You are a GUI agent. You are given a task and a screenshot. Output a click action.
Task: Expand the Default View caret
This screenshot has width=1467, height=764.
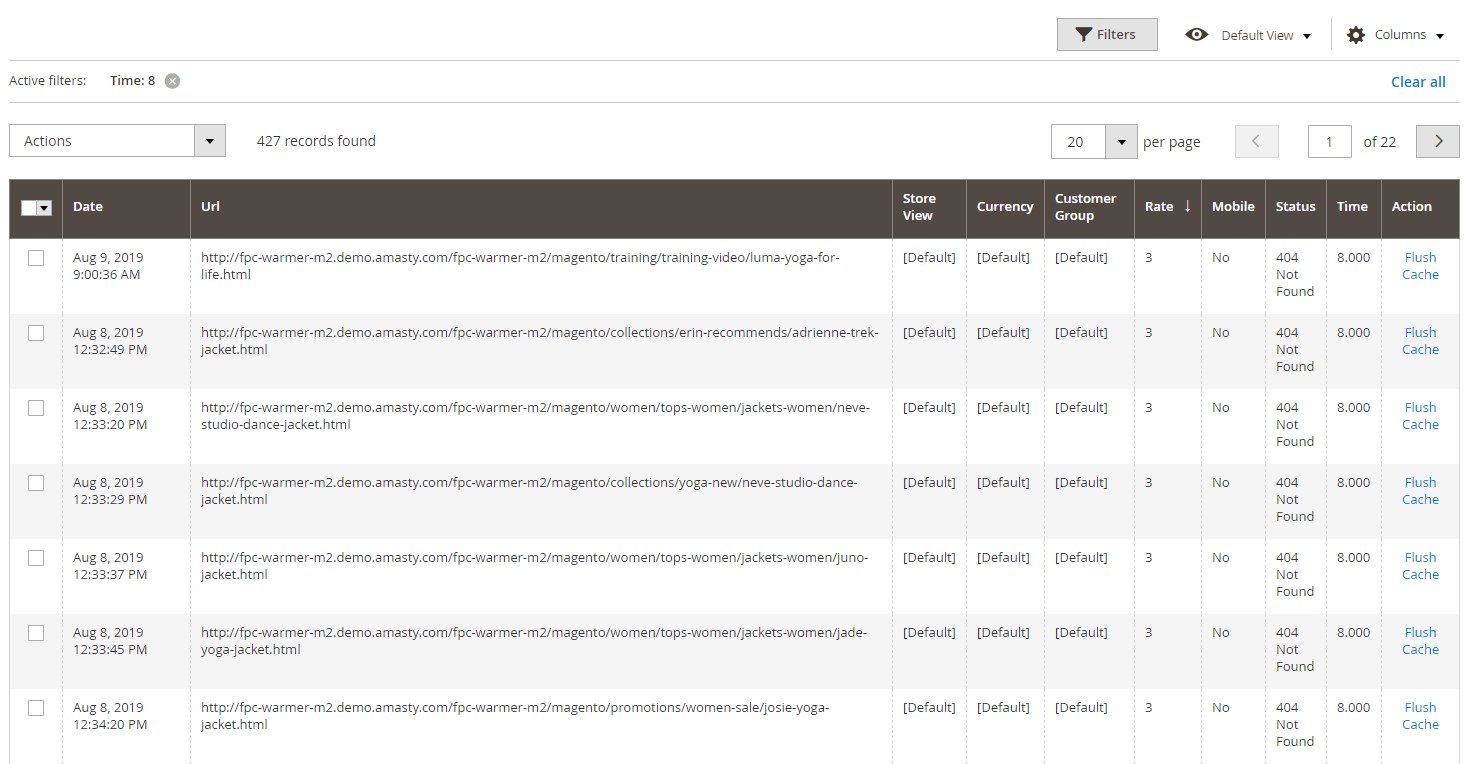[x=1307, y=36]
